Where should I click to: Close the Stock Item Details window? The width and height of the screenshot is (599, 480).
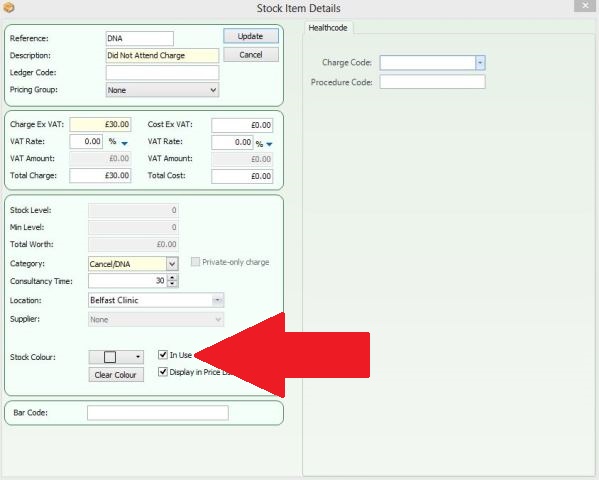click(x=584, y=6)
